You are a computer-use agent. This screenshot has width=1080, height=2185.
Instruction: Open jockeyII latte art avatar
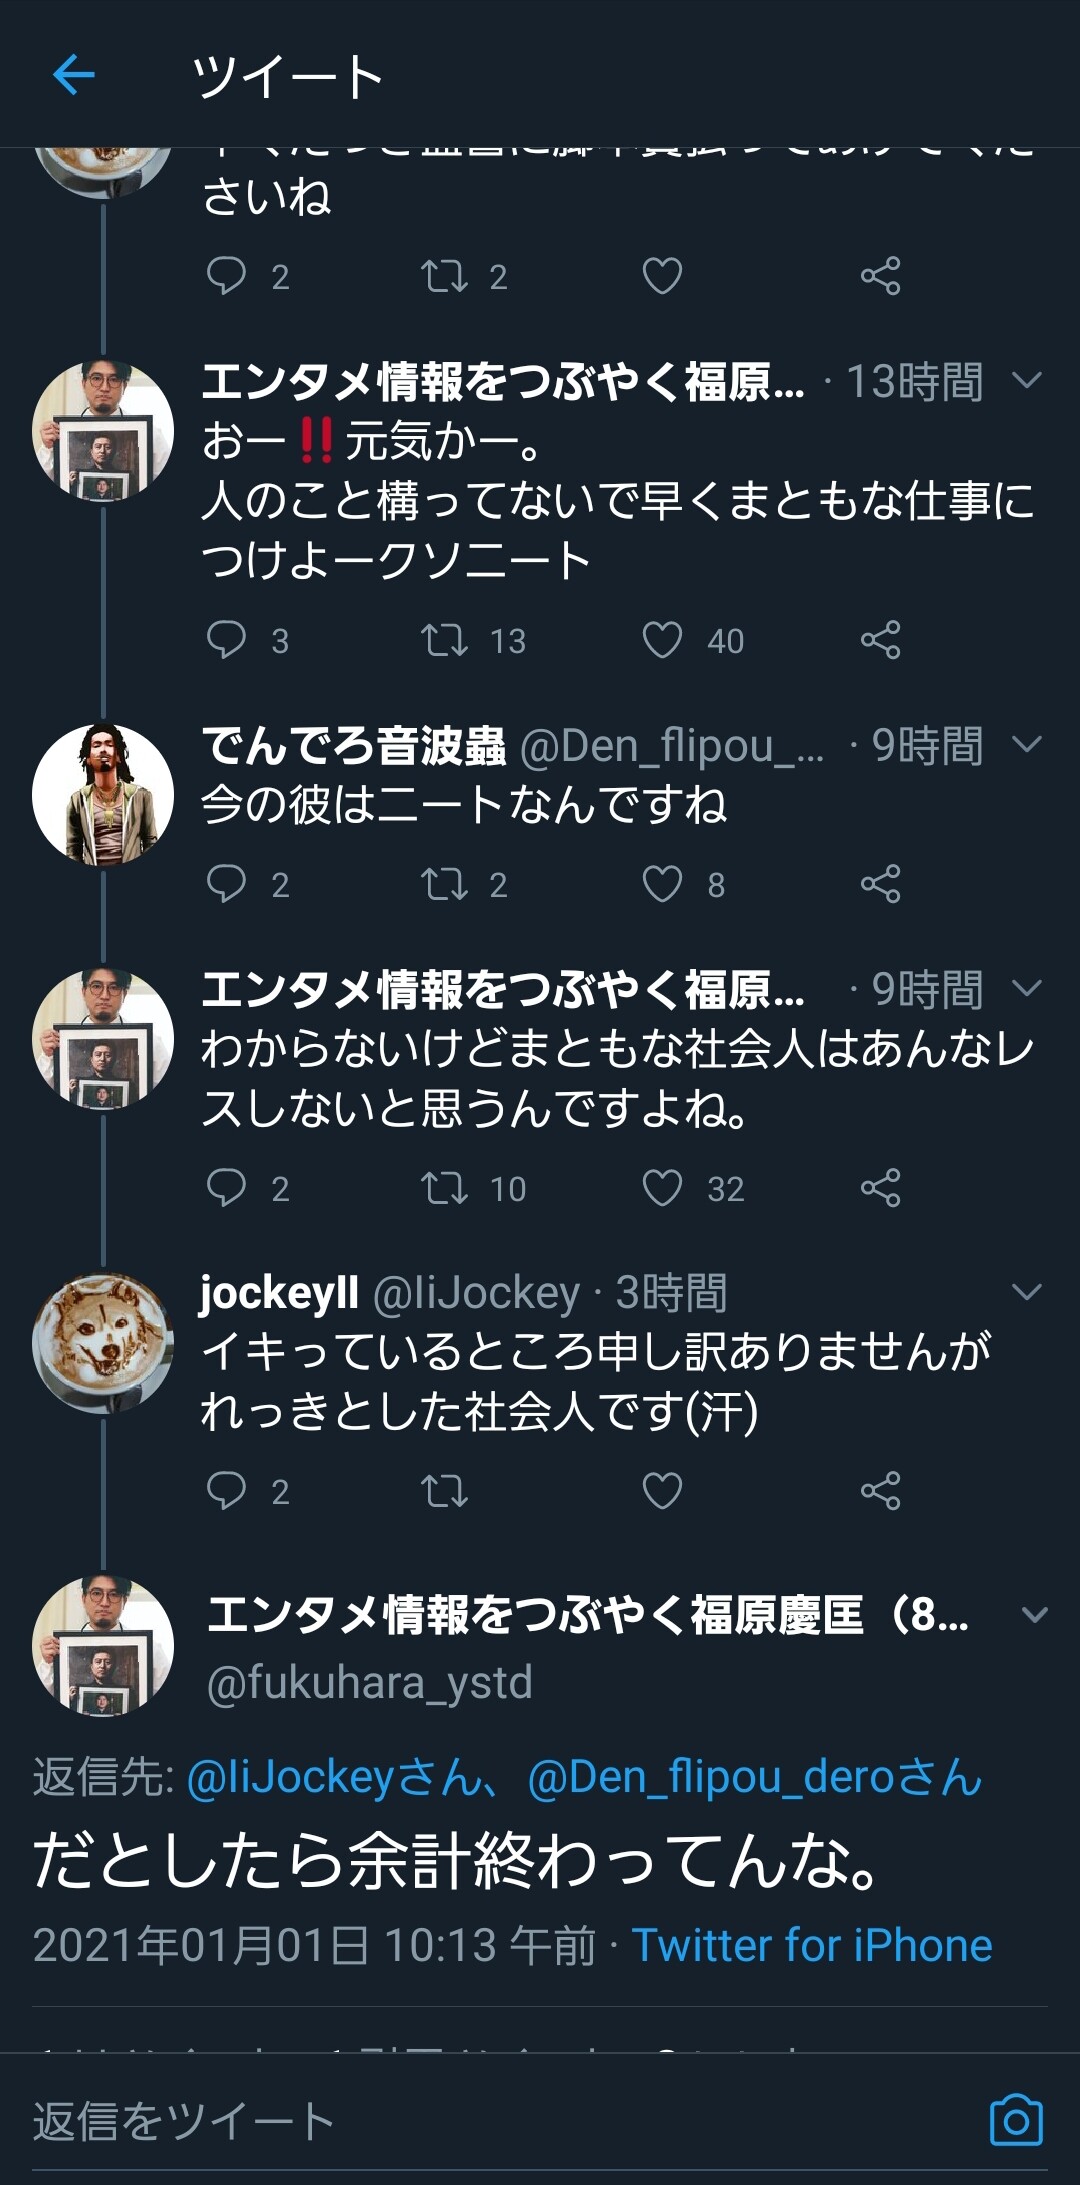click(x=103, y=1342)
